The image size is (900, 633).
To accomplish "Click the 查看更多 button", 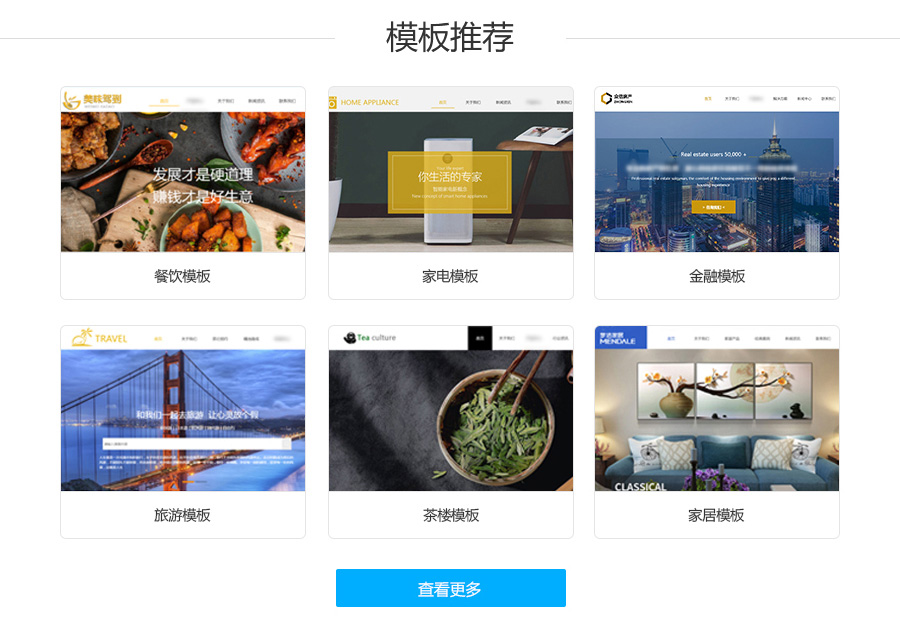I will [451, 588].
